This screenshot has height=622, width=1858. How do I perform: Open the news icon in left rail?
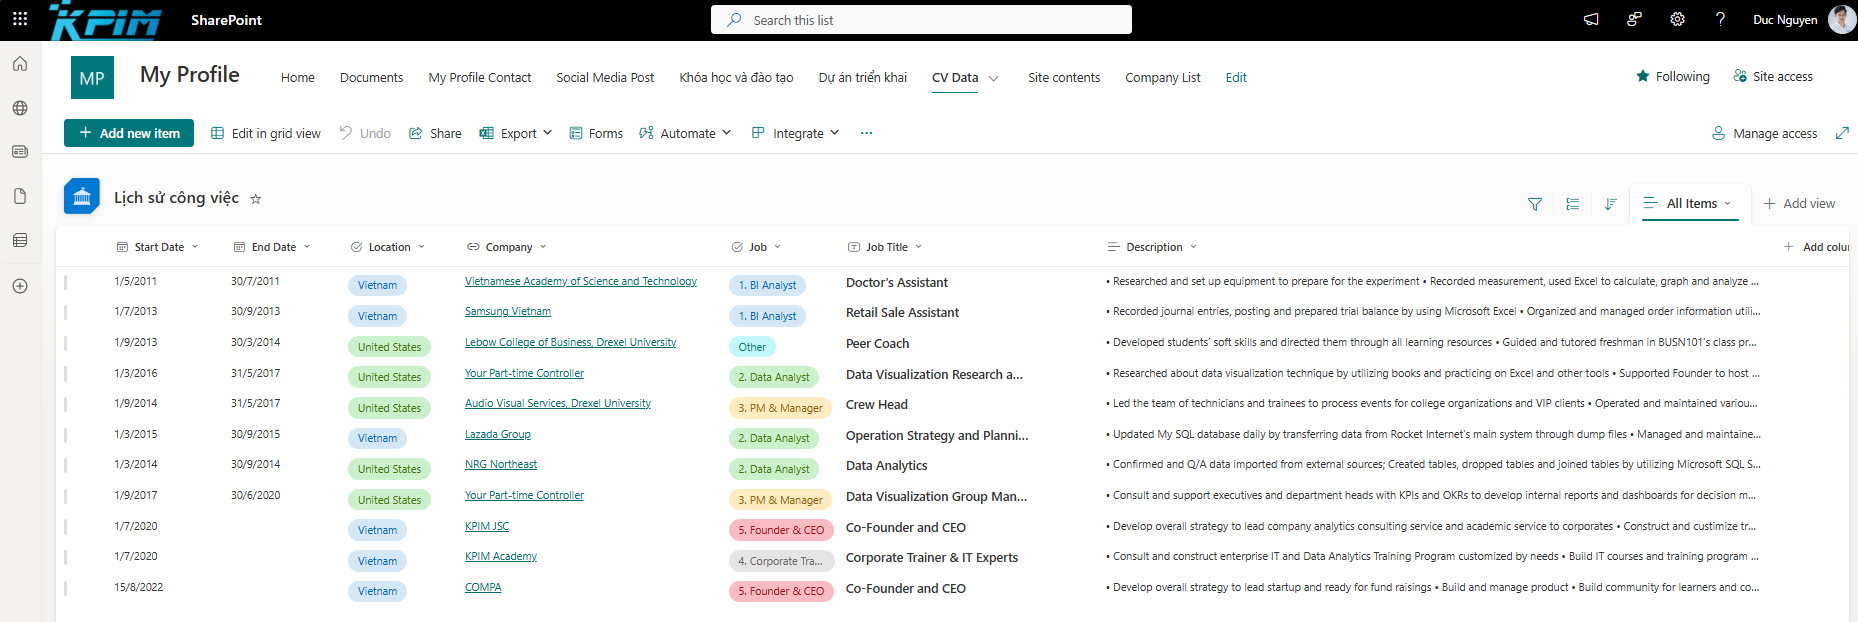click(20, 152)
